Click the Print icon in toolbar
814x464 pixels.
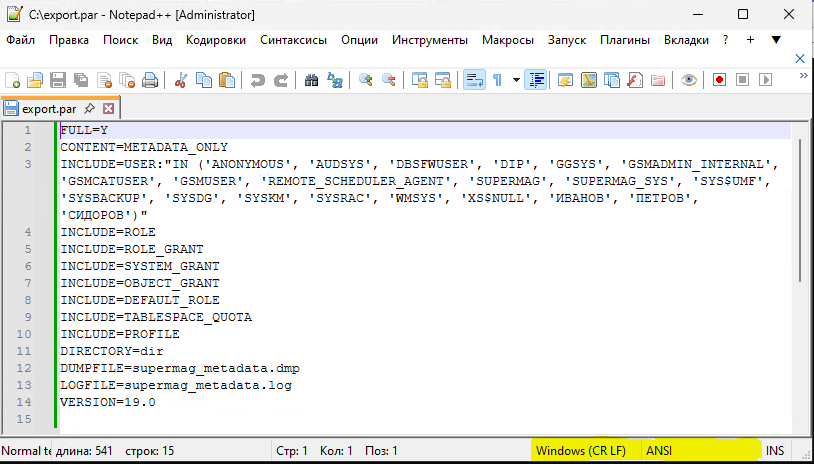150,80
